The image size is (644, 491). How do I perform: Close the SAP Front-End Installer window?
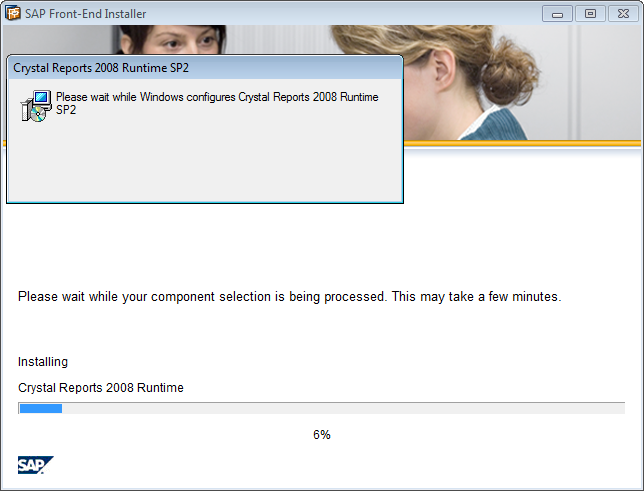point(623,14)
